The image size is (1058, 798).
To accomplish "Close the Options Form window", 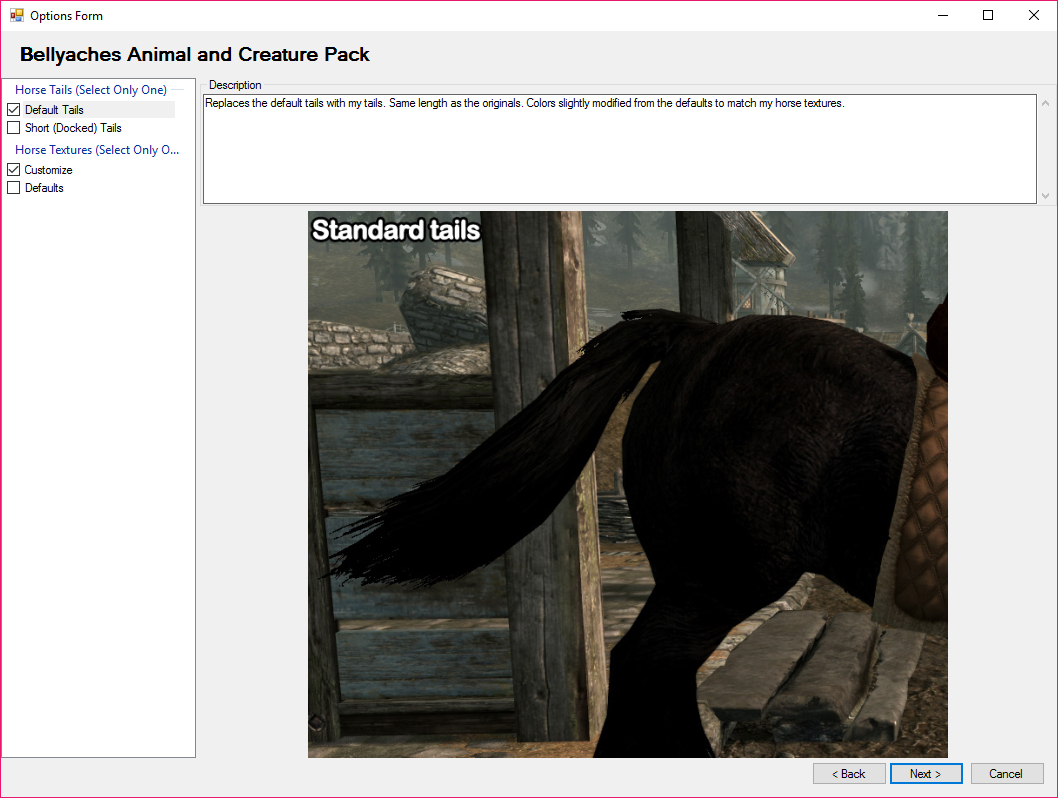I will (x=1034, y=16).
